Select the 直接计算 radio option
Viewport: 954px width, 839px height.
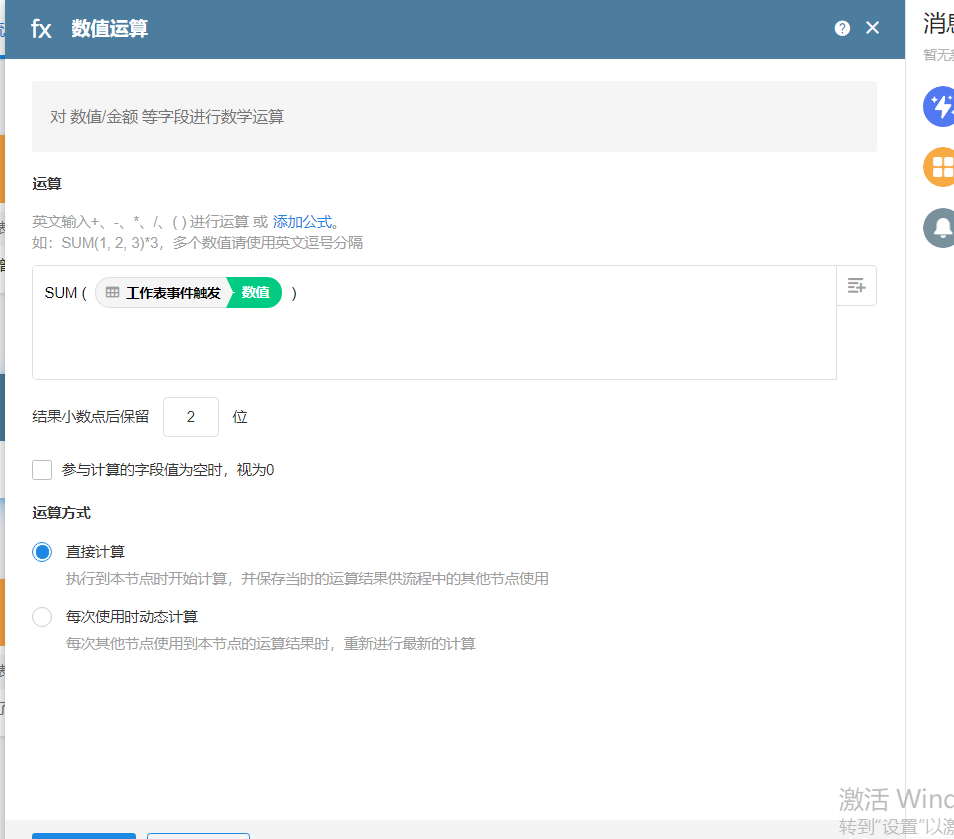click(x=42, y=552)
